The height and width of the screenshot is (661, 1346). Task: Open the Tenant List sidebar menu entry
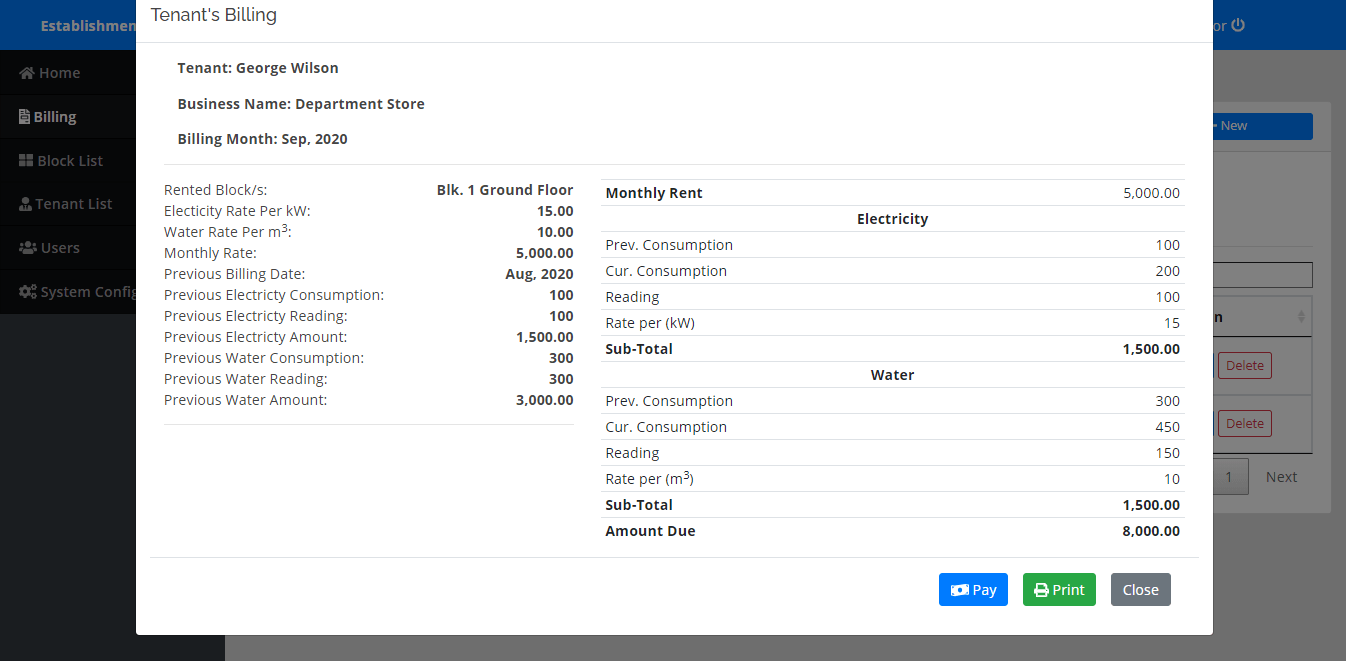[75, 203]
